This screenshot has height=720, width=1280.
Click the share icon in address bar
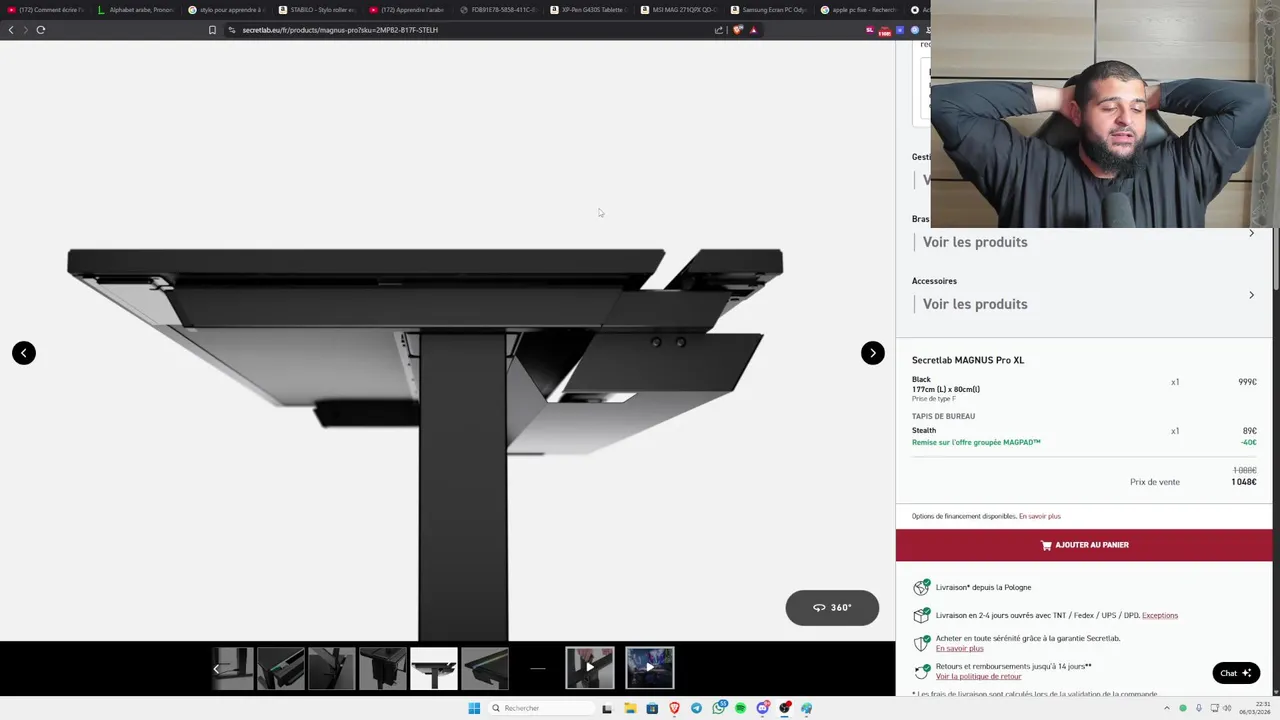718,30
